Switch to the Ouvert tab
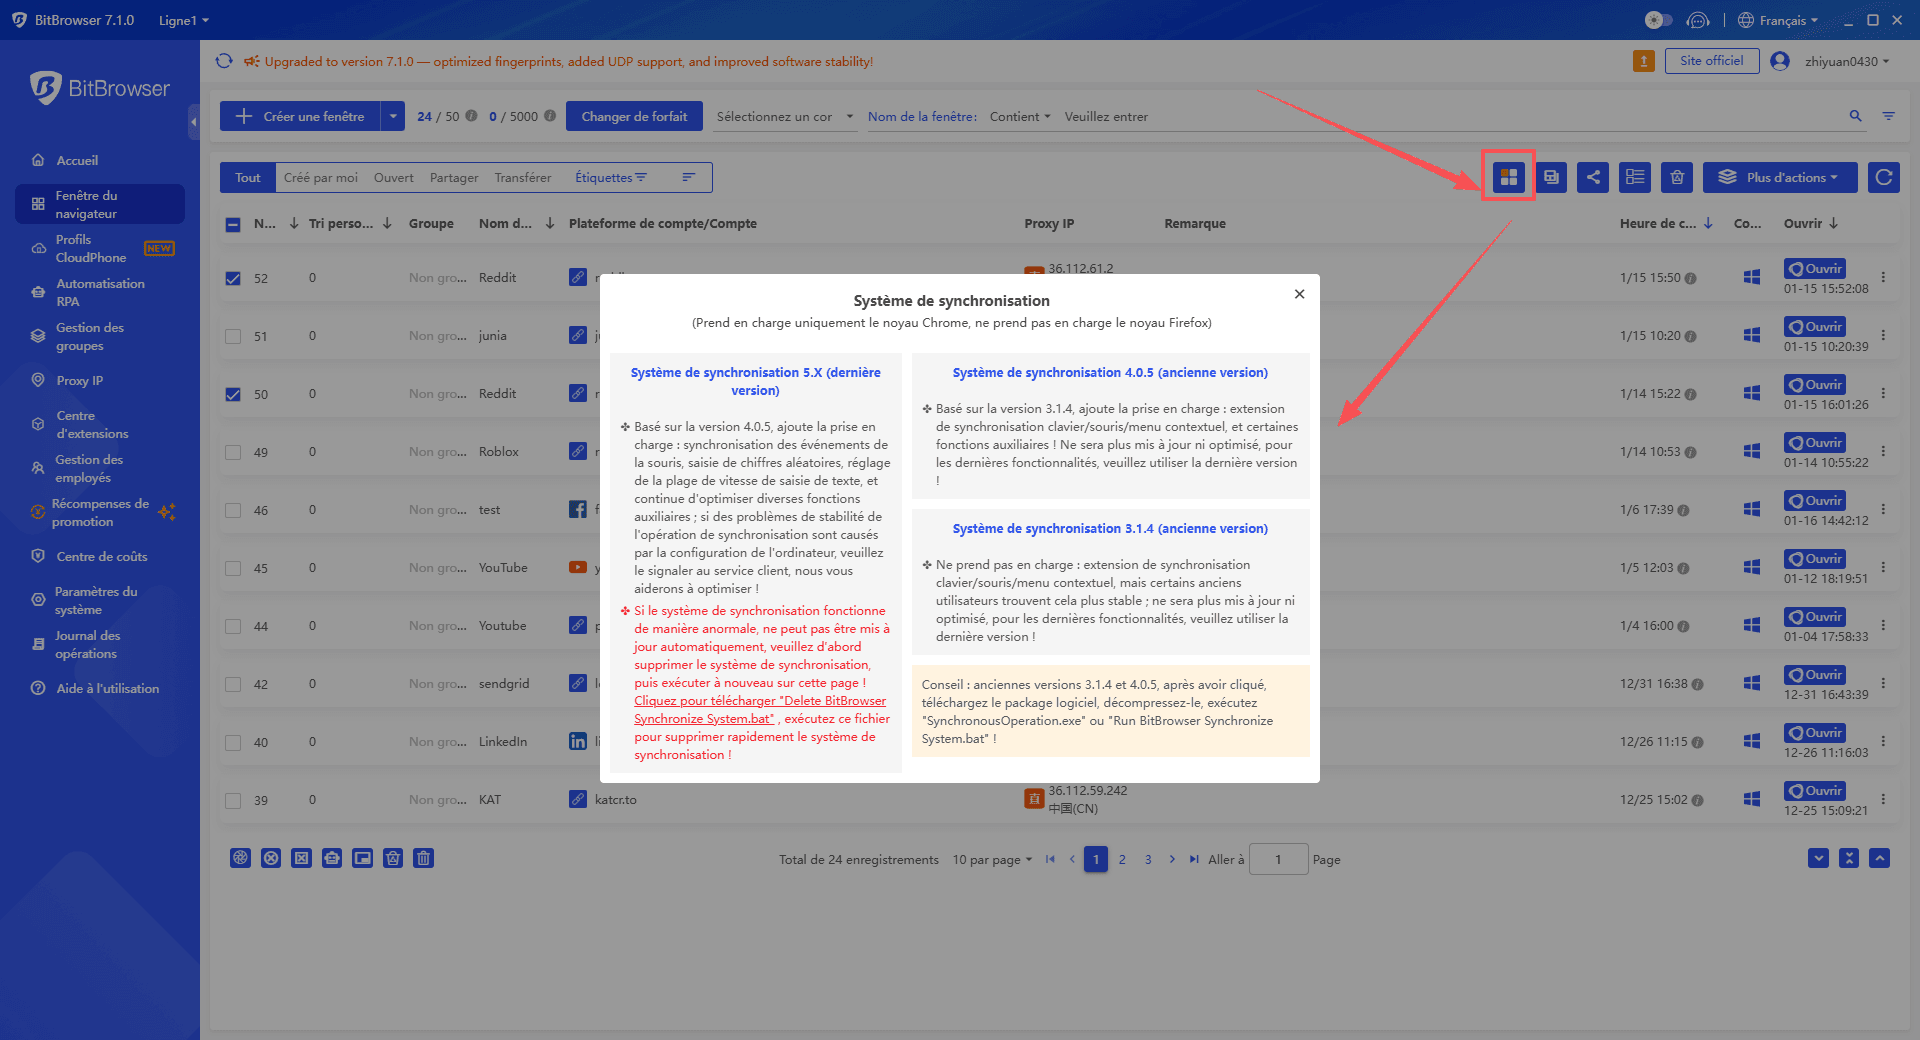This screenshot has width=1920, height=1040. pyautogui.click(x=393, y=177)
